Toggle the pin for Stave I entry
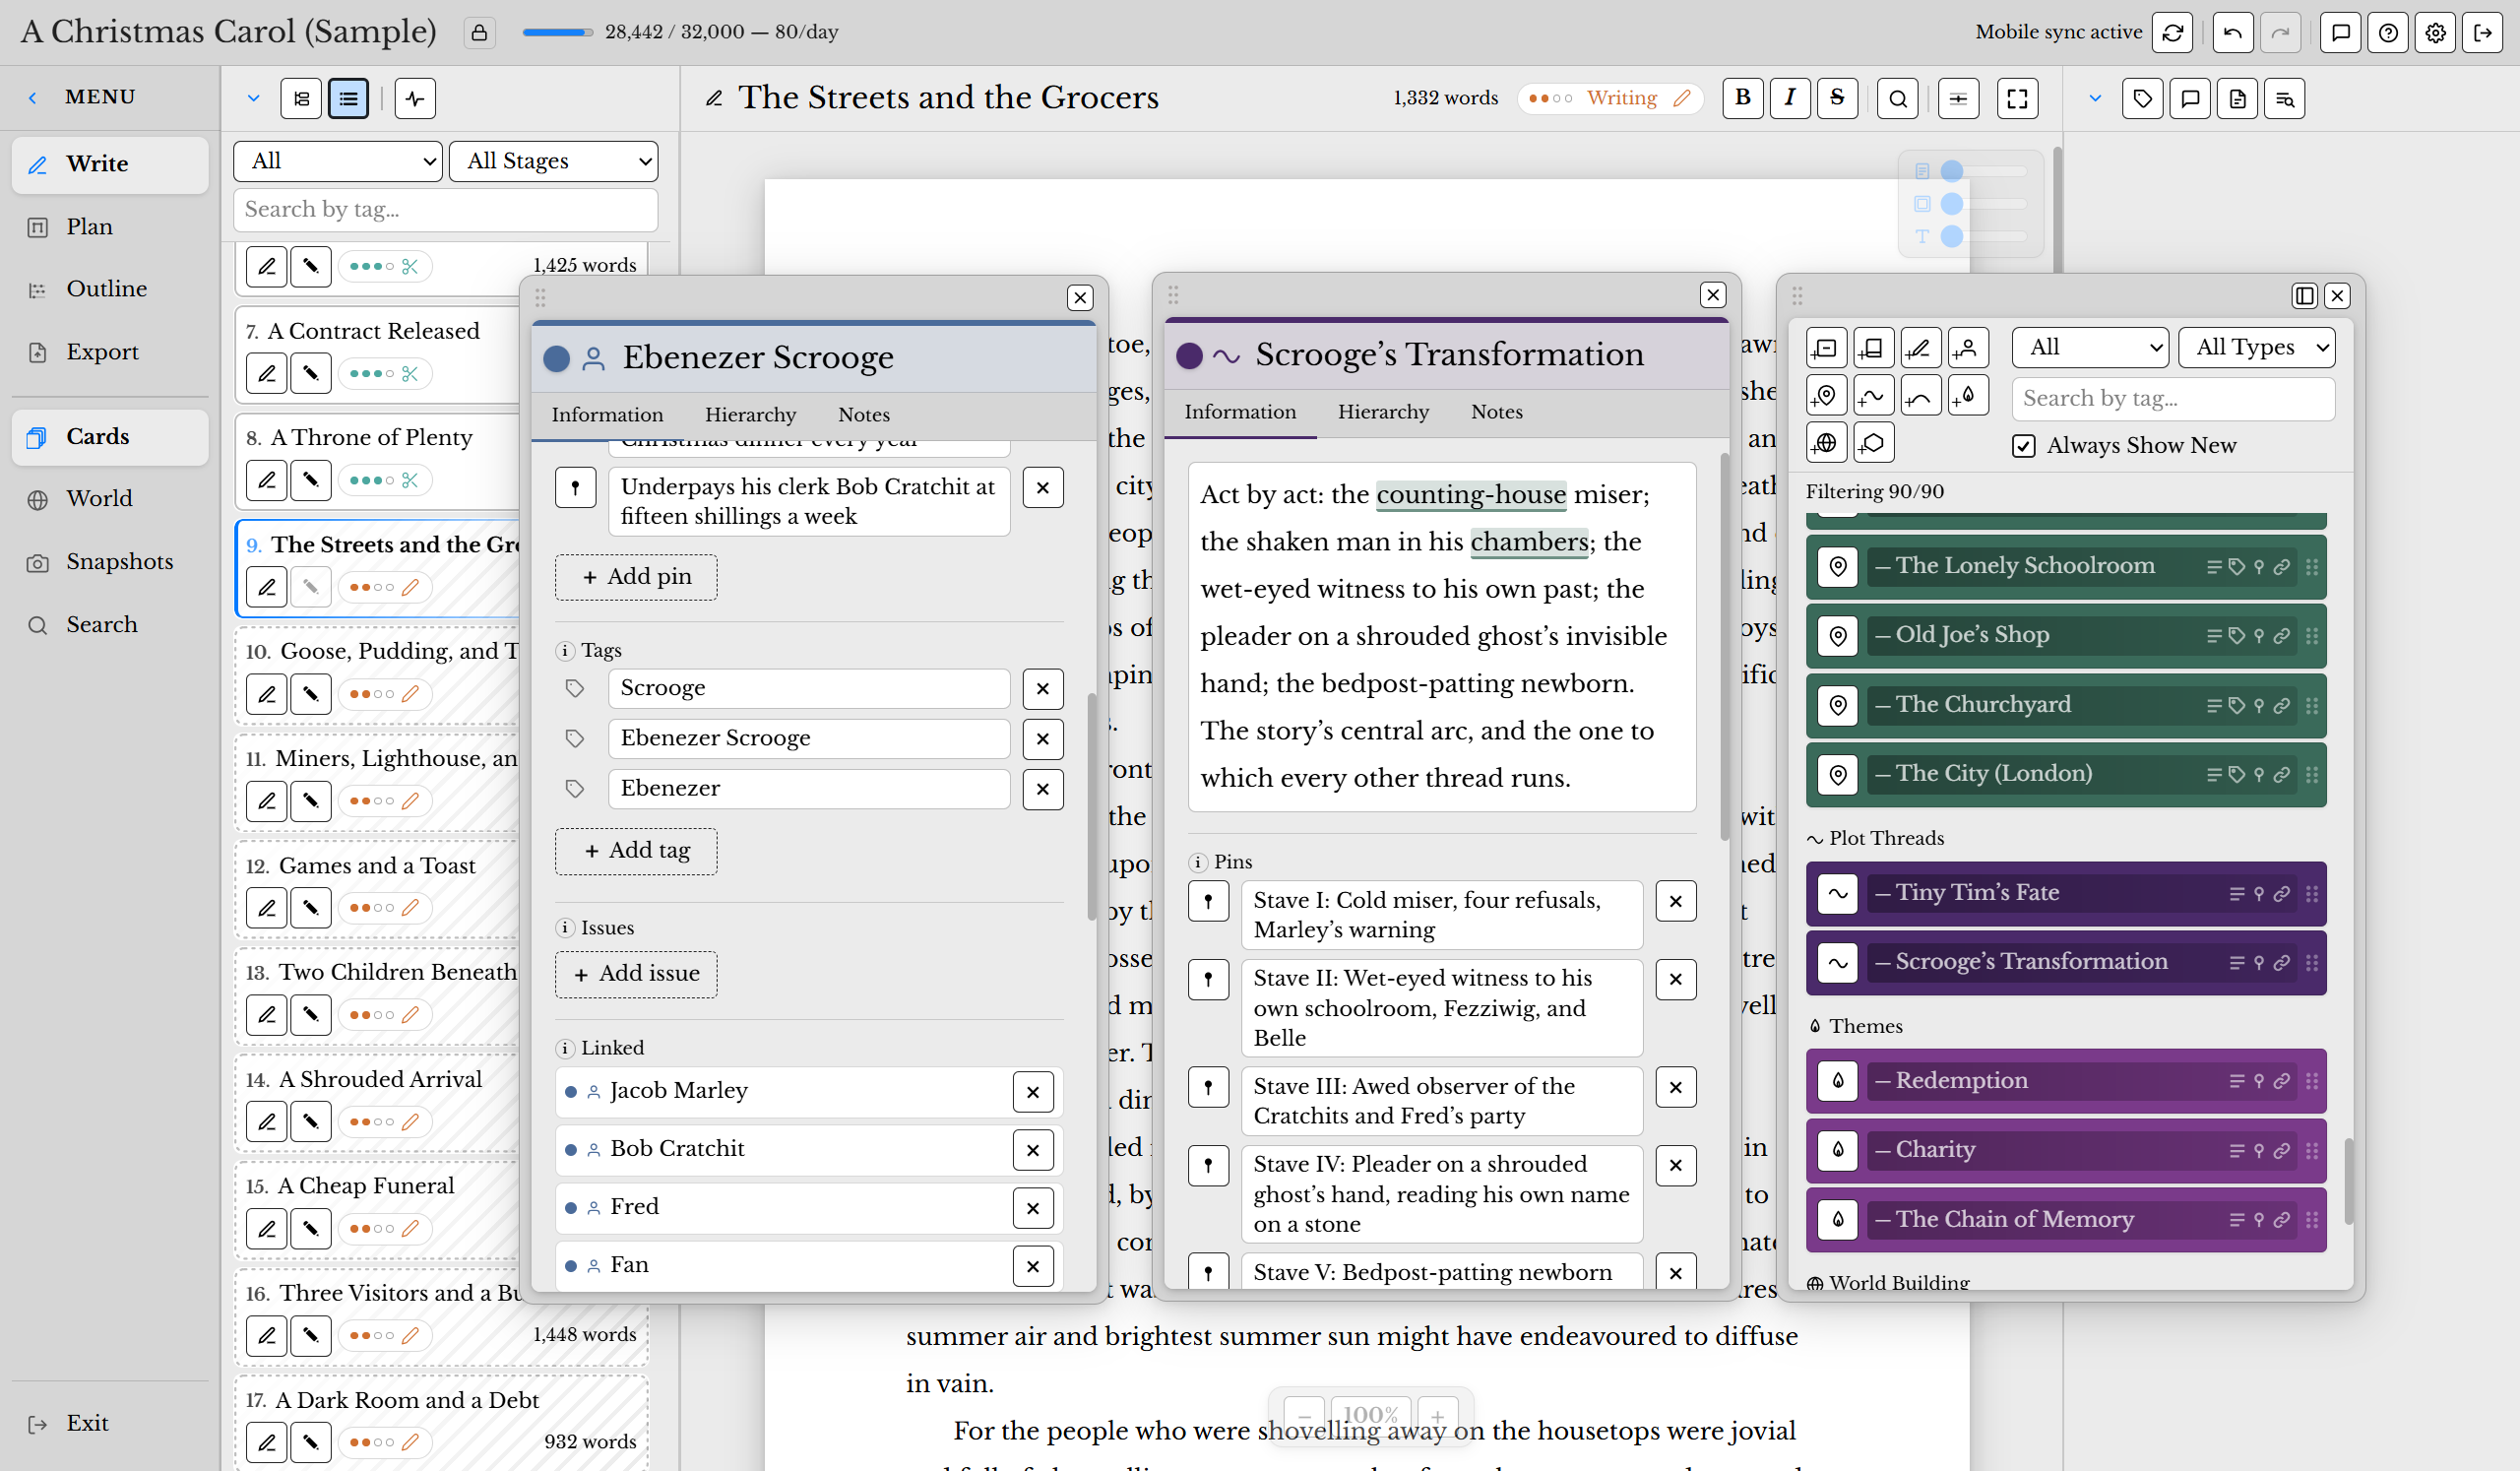Viewport: 2520px width, 1471px height. (x=1208, y=901)
